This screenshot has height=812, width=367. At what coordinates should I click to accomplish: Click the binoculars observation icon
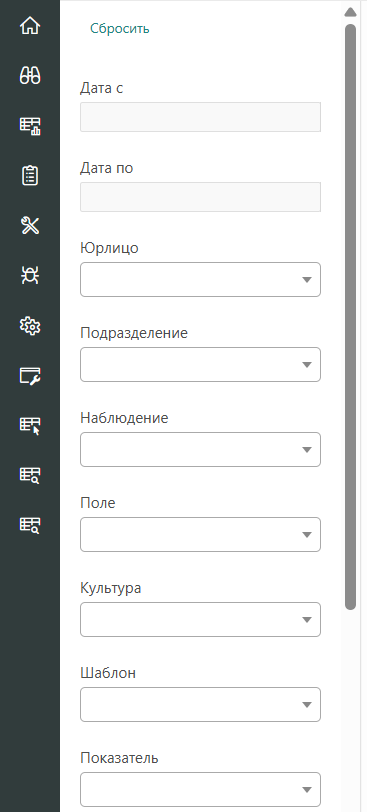coord(30,76)
